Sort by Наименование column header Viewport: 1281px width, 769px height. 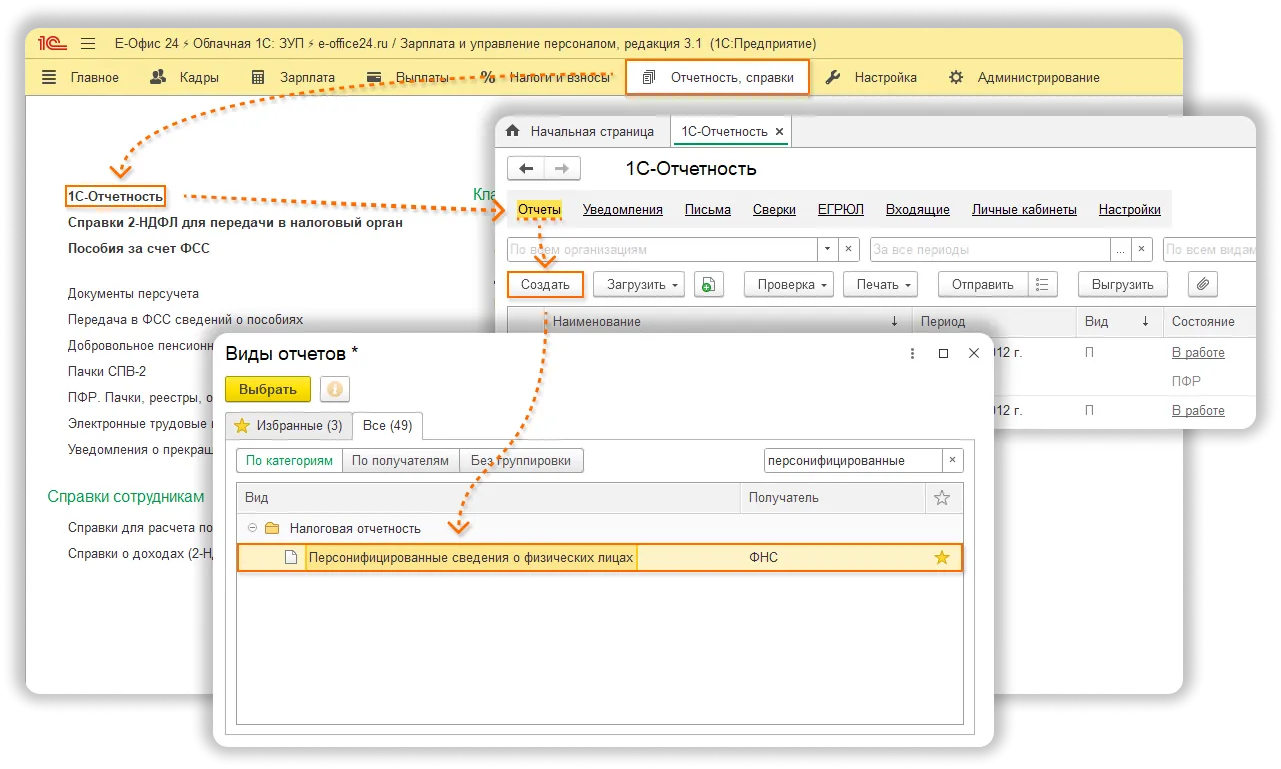[x=728, y=321]
